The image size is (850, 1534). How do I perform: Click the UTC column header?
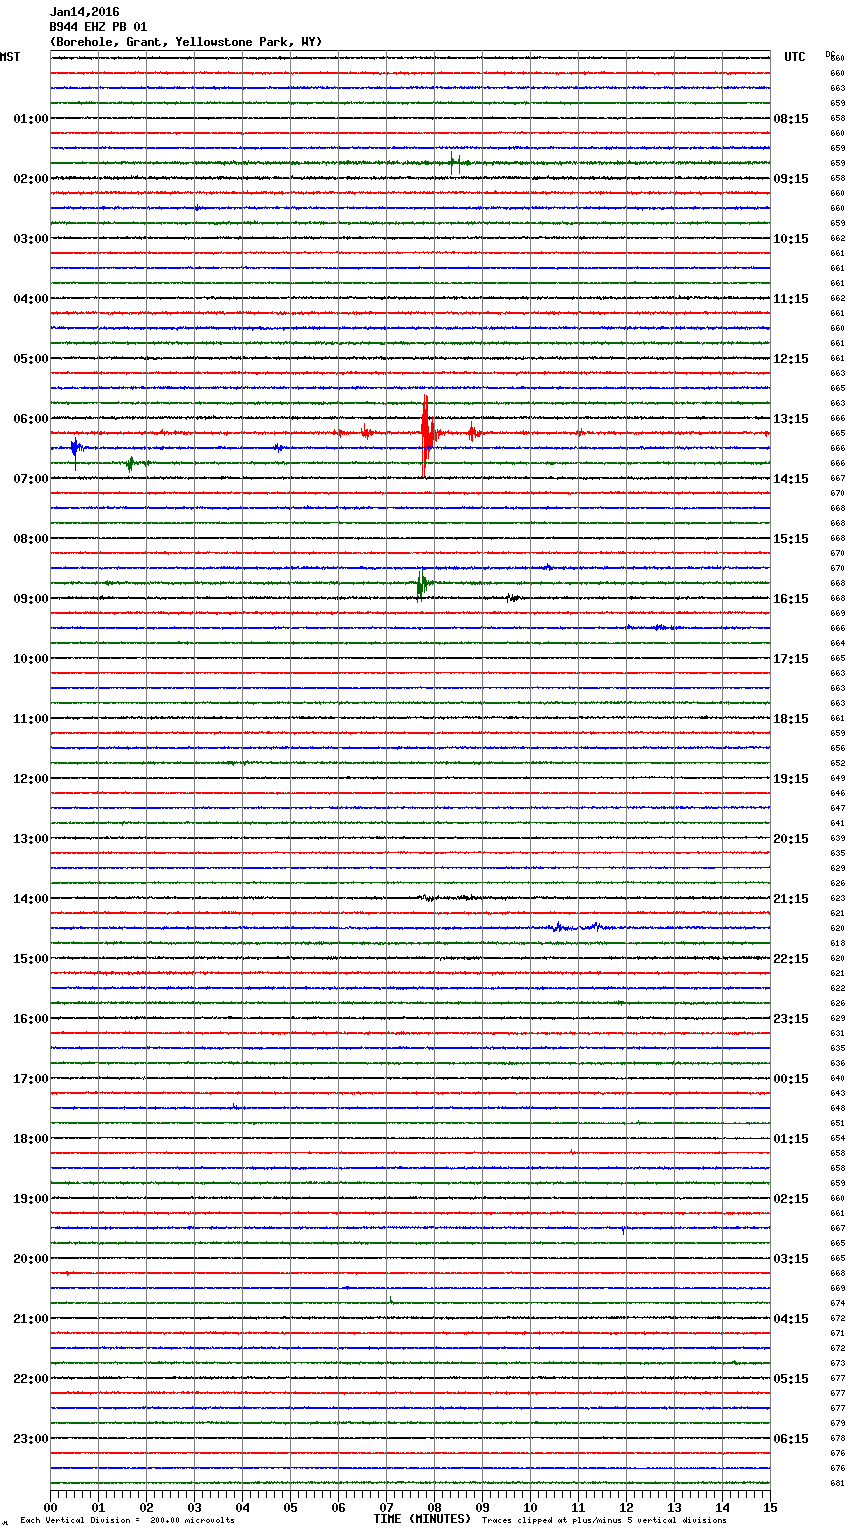click(795, 57)
